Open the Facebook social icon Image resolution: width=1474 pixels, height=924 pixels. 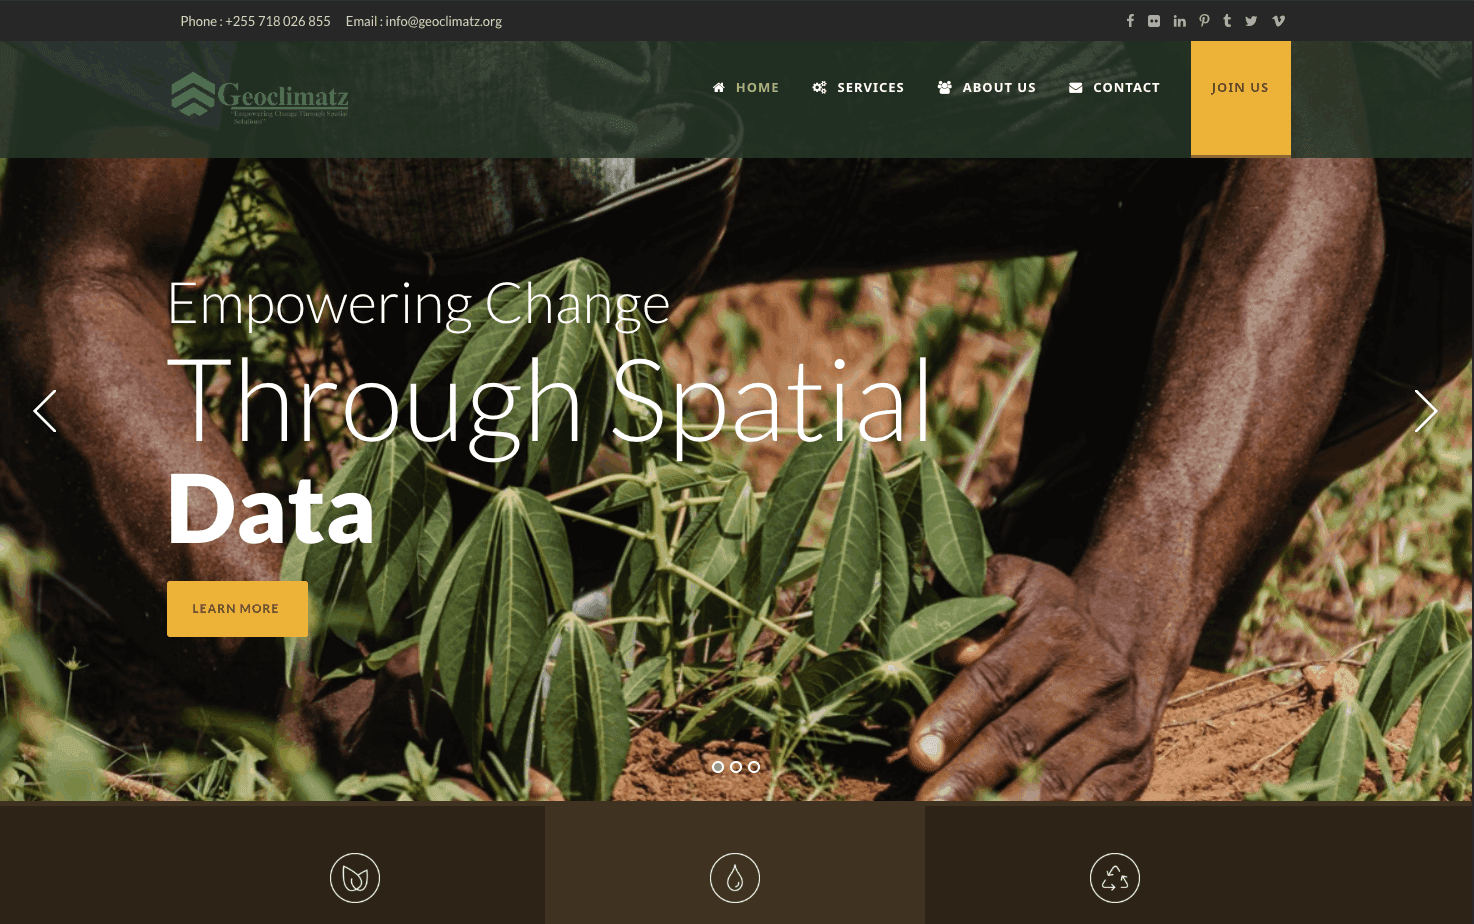tap(1130, 21)
